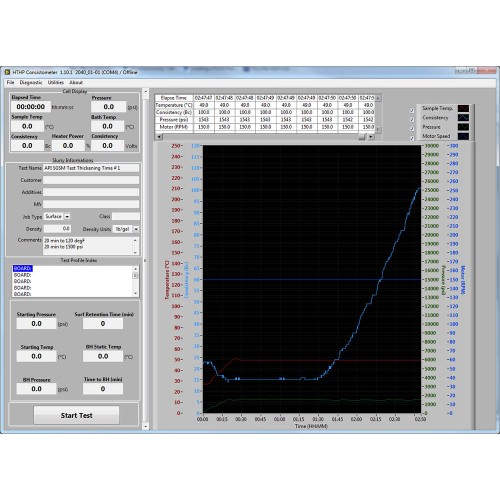500x500 pixels.
Task: Click the table horizontal scrollbar right arrow
Action: 371,137
